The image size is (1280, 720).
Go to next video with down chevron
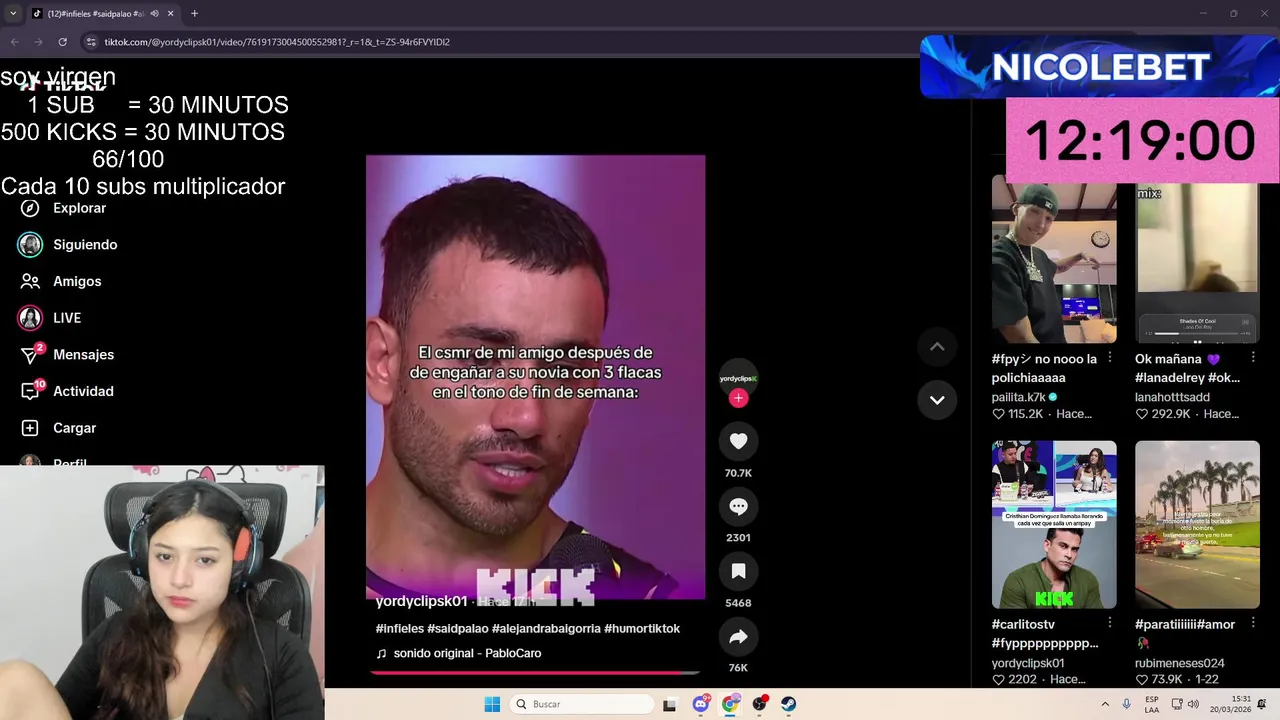point(937,400)
